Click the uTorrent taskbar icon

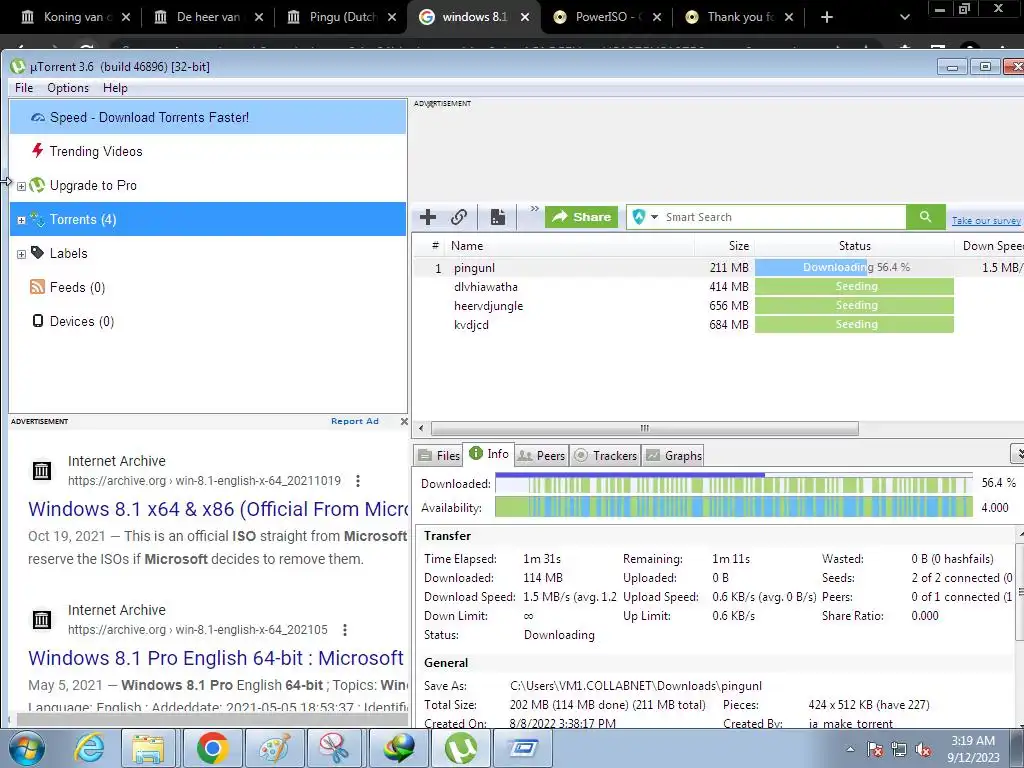point(461,748)
